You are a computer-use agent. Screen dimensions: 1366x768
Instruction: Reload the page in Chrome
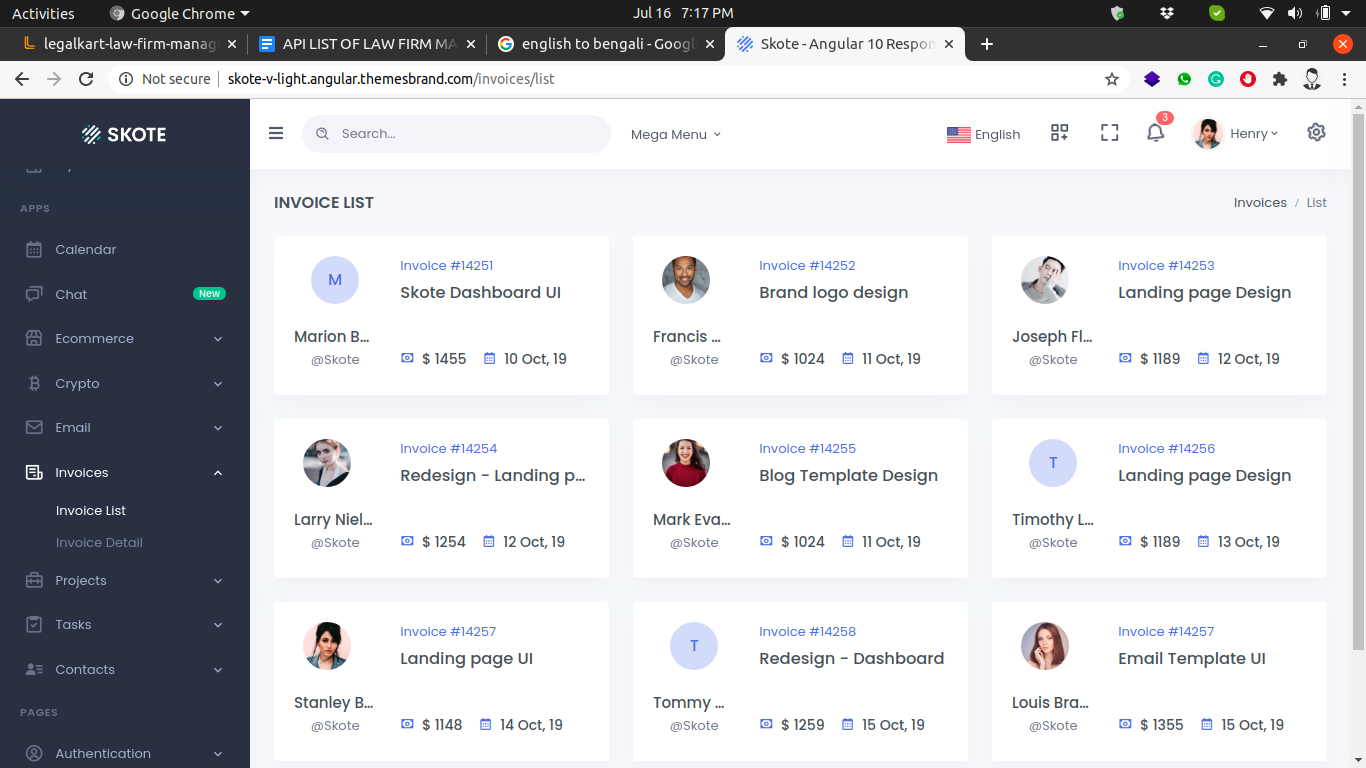pyautogui.click(x=86, y=79)
